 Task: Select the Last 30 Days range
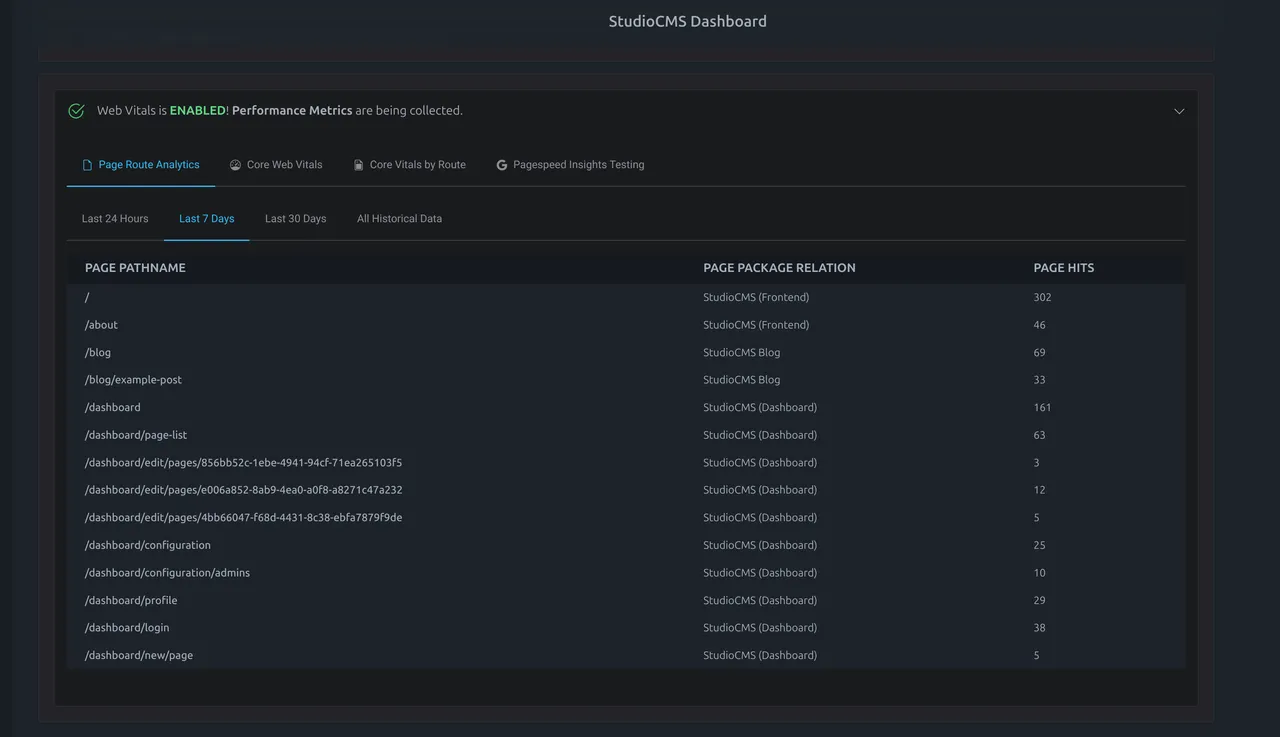tap(296, 219)
